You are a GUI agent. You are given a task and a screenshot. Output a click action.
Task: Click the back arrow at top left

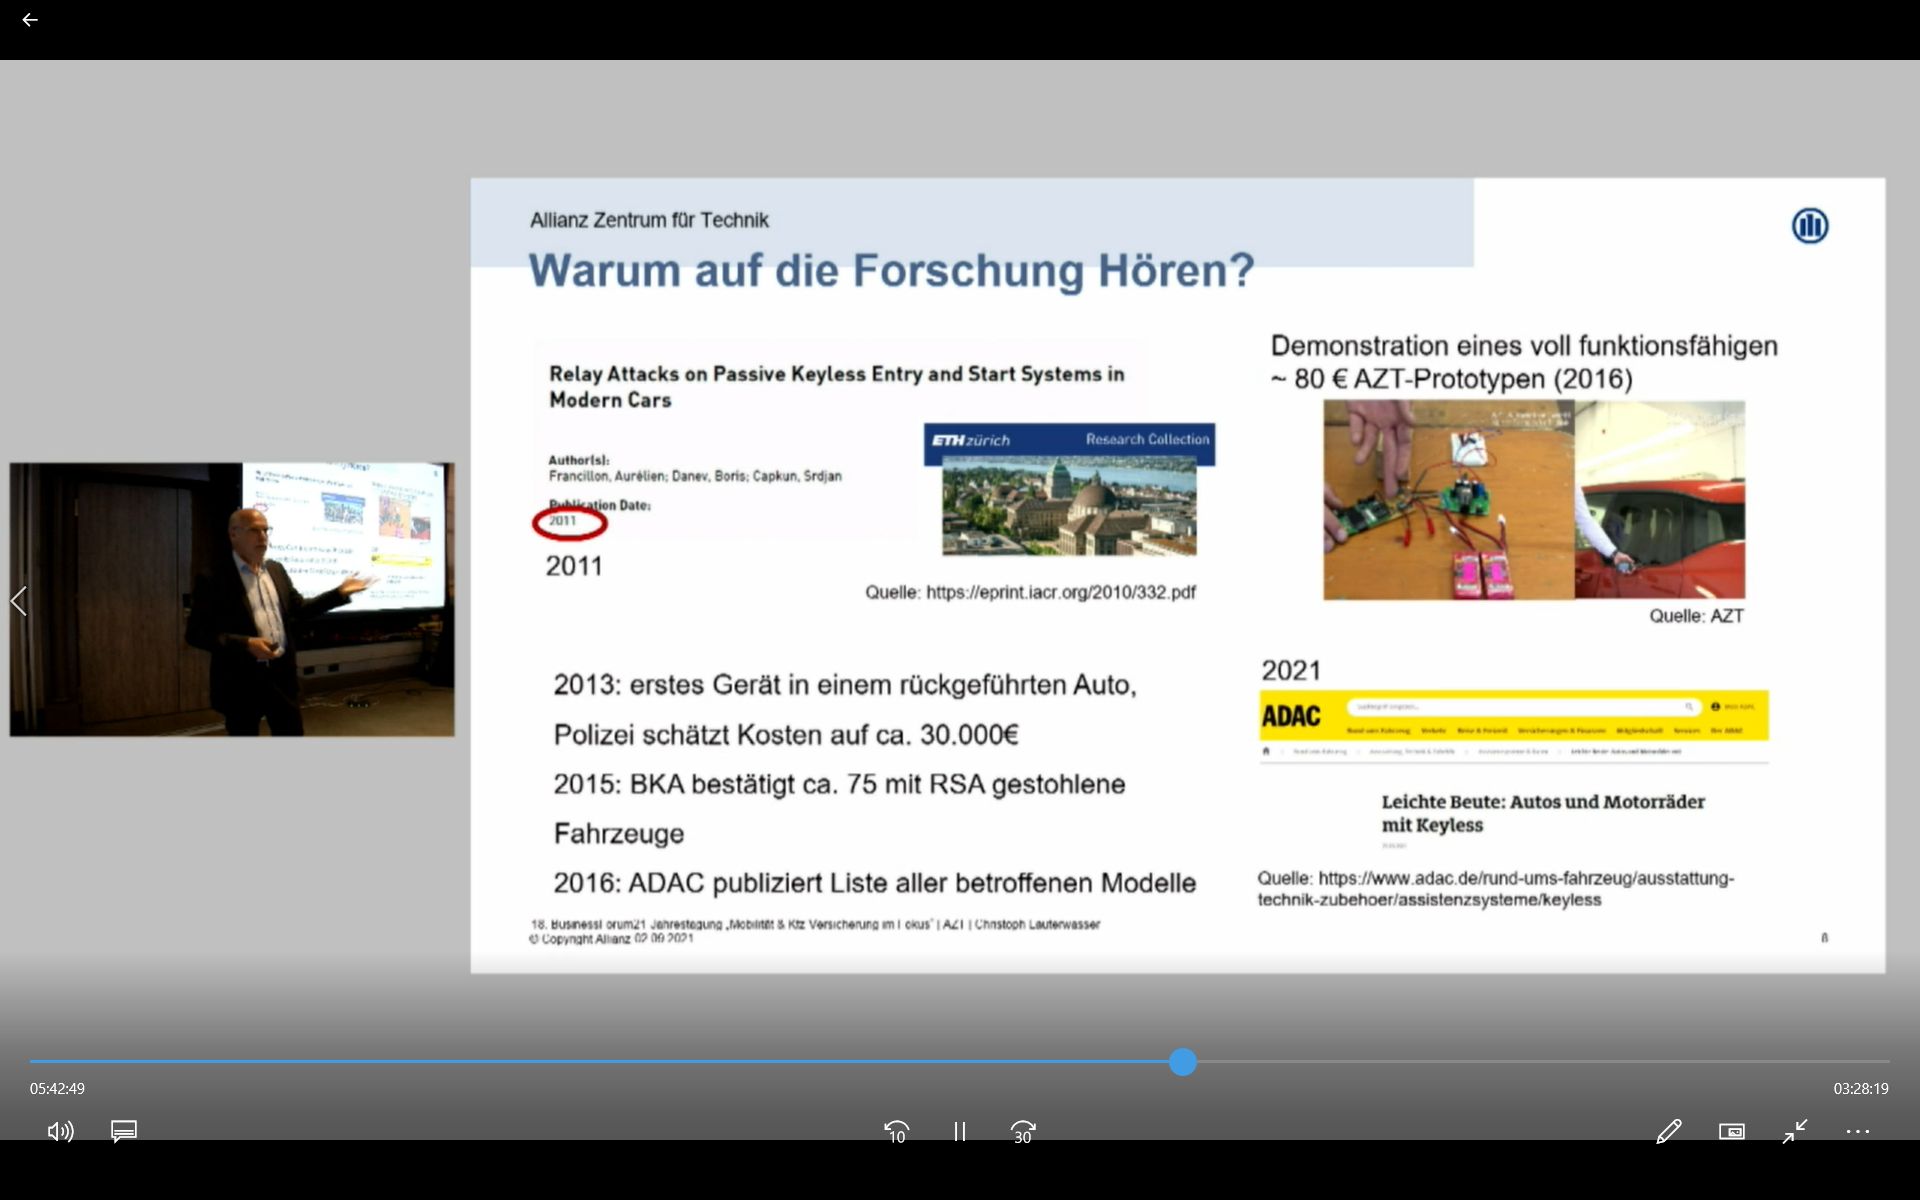[x=29, y=20]
